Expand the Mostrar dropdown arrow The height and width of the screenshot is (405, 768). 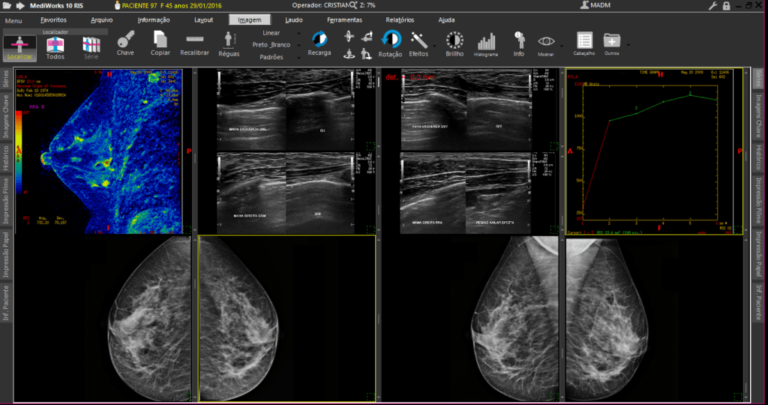click(562, 46)
